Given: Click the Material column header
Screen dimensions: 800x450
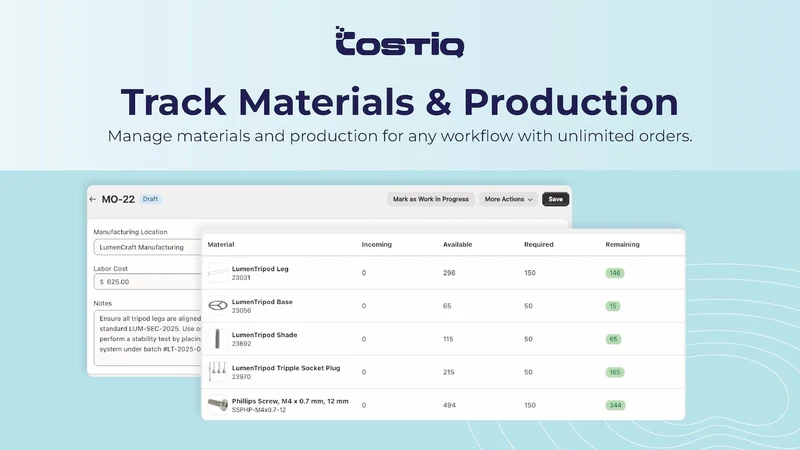Looking at the screenshot, I should click(221, 244).
